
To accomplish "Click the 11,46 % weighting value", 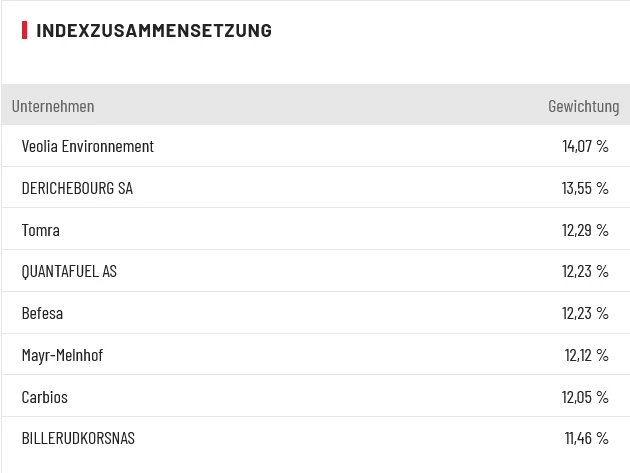I will coord(586,438).
